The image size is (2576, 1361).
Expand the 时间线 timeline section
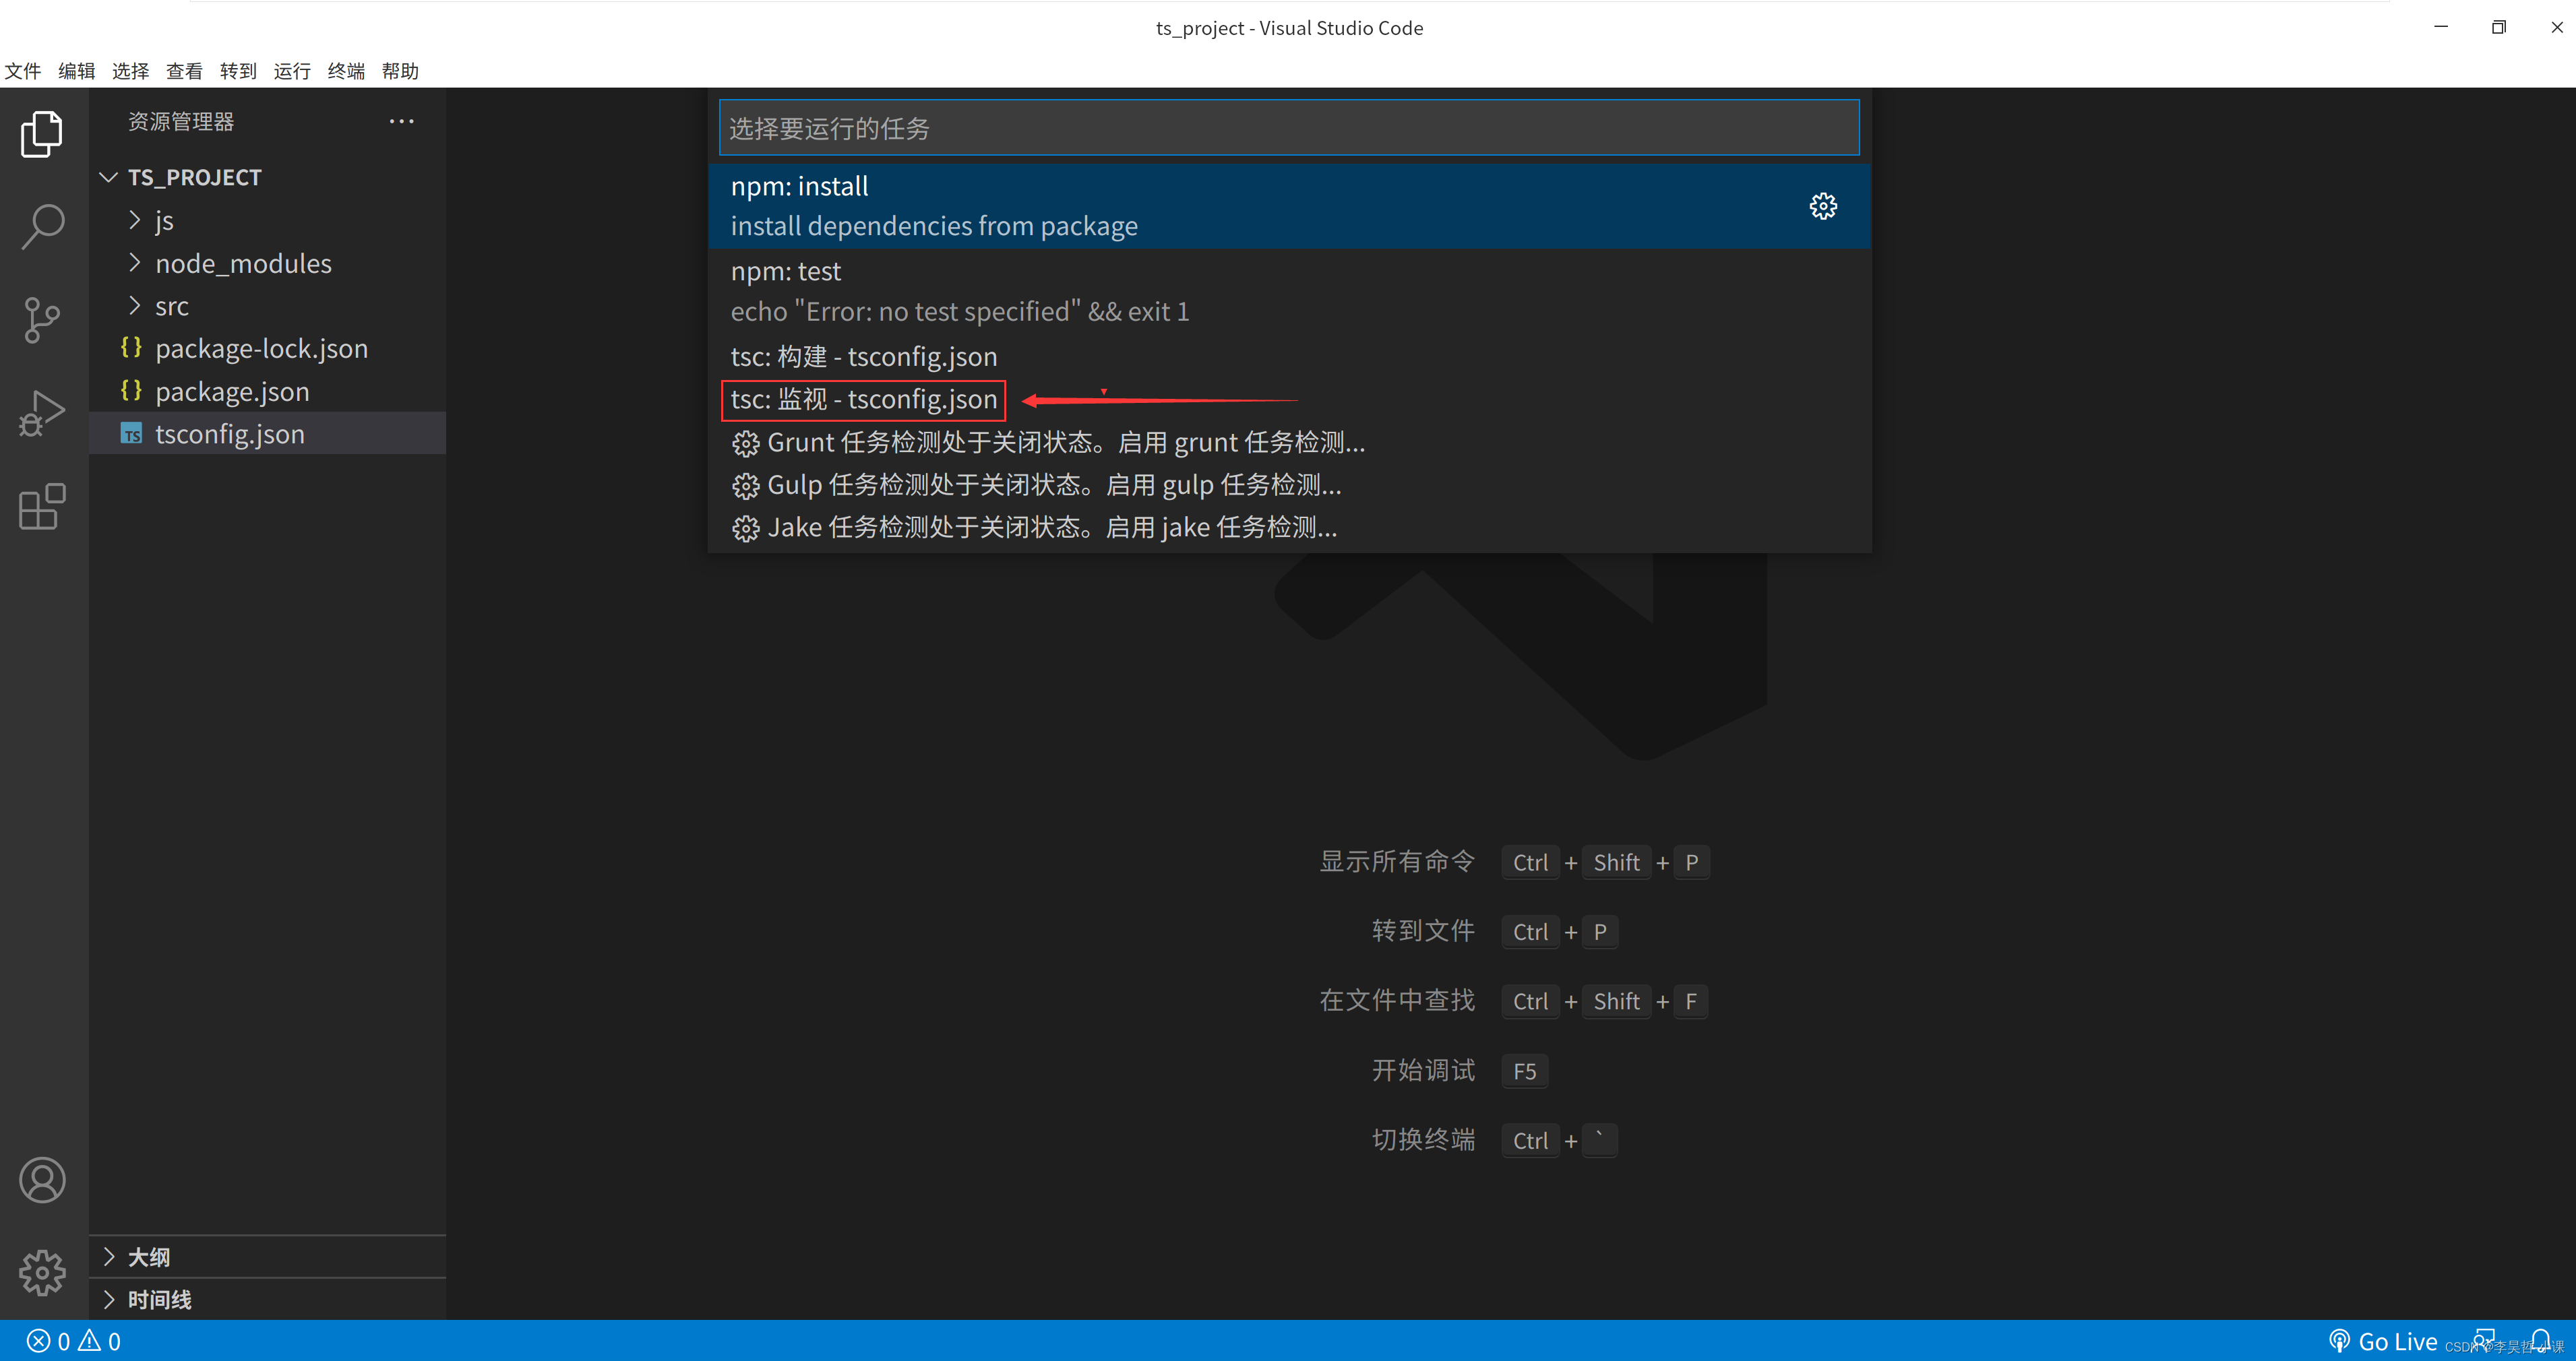tap(109, 1299)
